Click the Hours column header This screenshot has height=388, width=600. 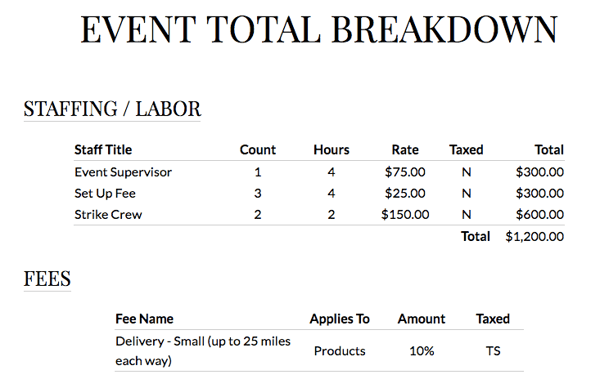331,150
